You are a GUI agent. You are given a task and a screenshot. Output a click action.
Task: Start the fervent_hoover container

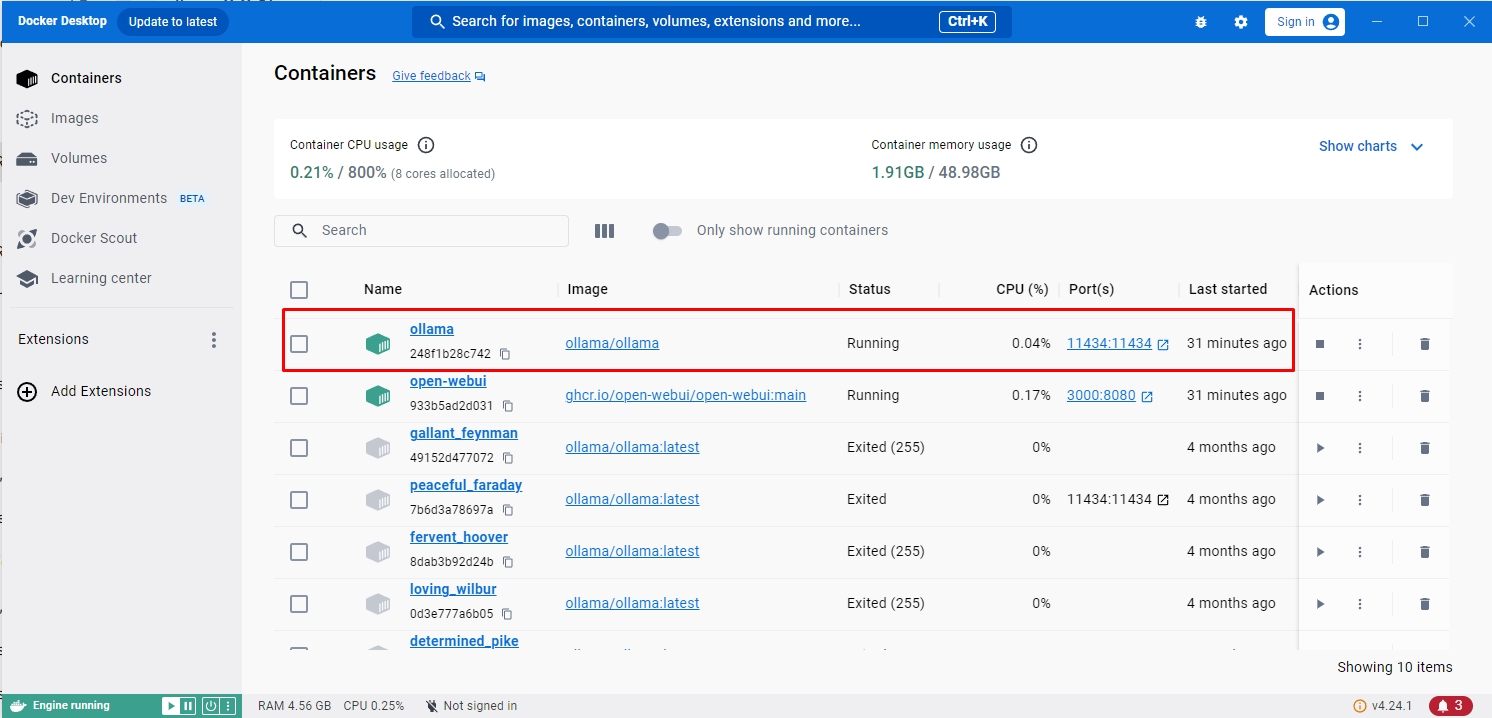(1320, 552)
